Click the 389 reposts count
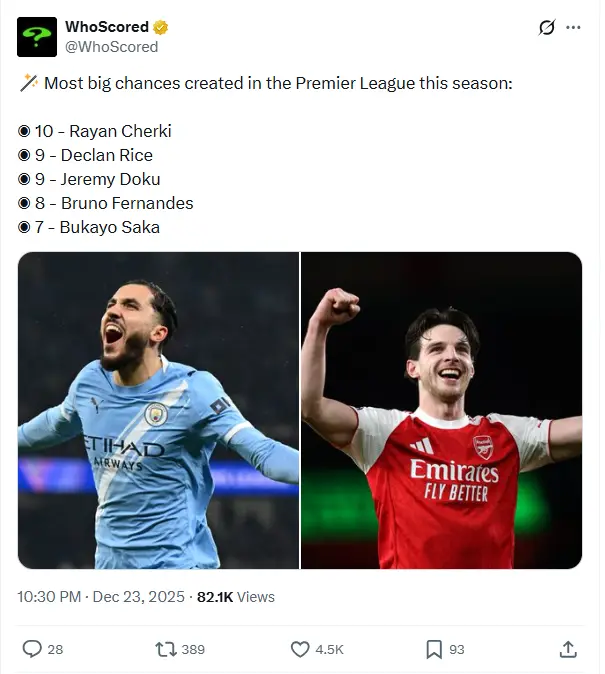Image resolution: width=605 pixels, height=674 pixels. click(193, 649)
